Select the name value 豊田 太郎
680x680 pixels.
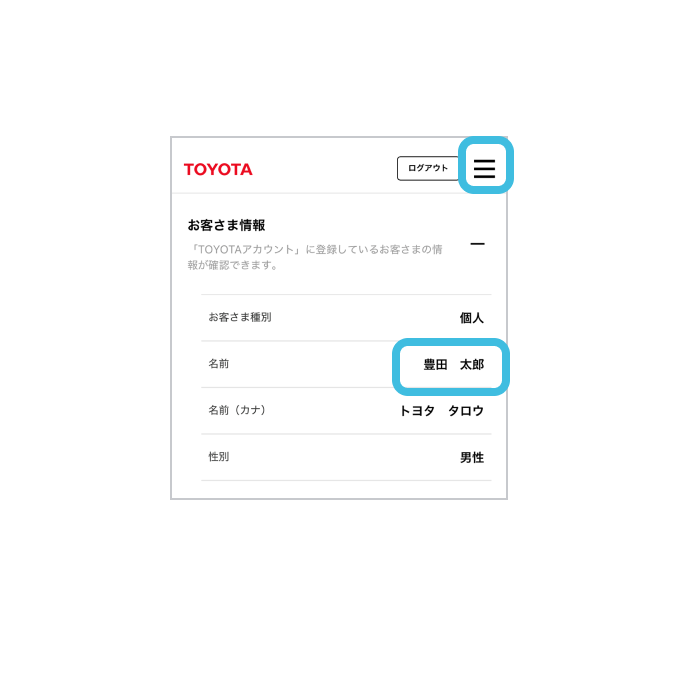(454, 364)
